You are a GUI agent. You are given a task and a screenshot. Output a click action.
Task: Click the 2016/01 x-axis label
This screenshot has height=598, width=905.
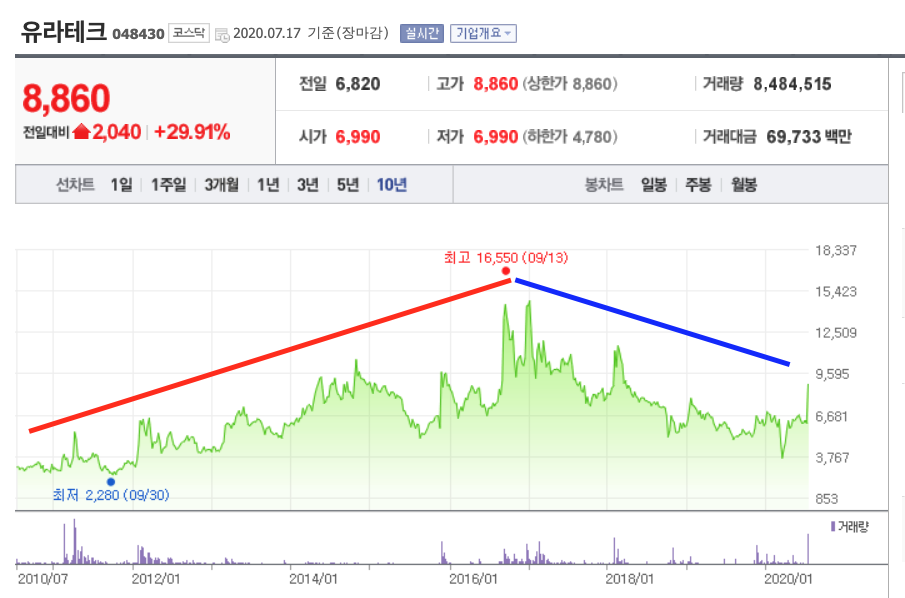click(x=473, y=579)
